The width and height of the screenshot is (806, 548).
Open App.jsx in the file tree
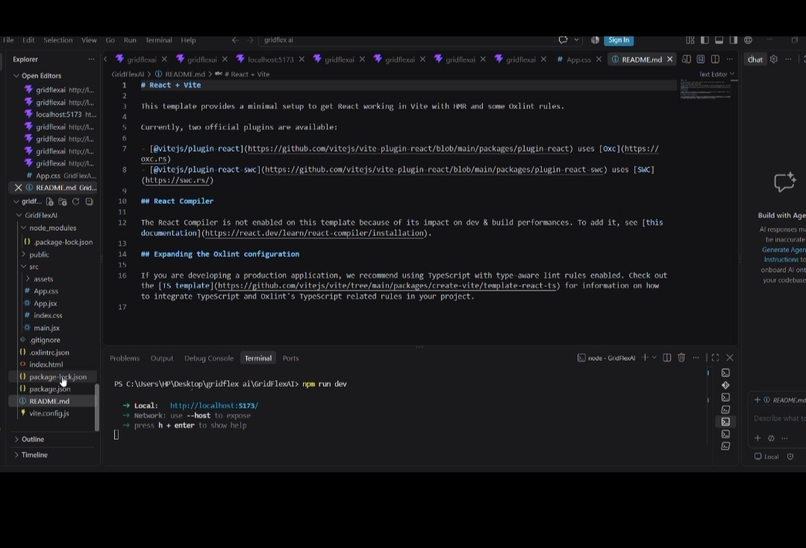(x=45, y=303)
